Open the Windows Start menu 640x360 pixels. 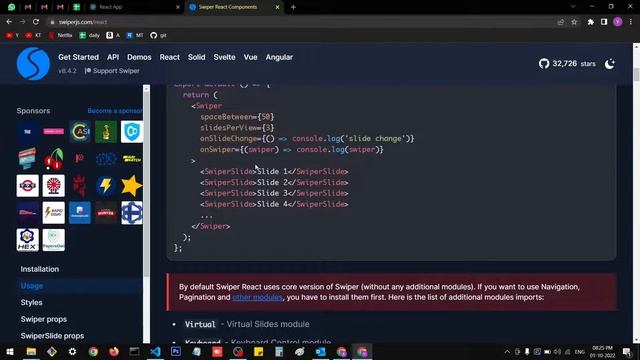pos(10,351)
